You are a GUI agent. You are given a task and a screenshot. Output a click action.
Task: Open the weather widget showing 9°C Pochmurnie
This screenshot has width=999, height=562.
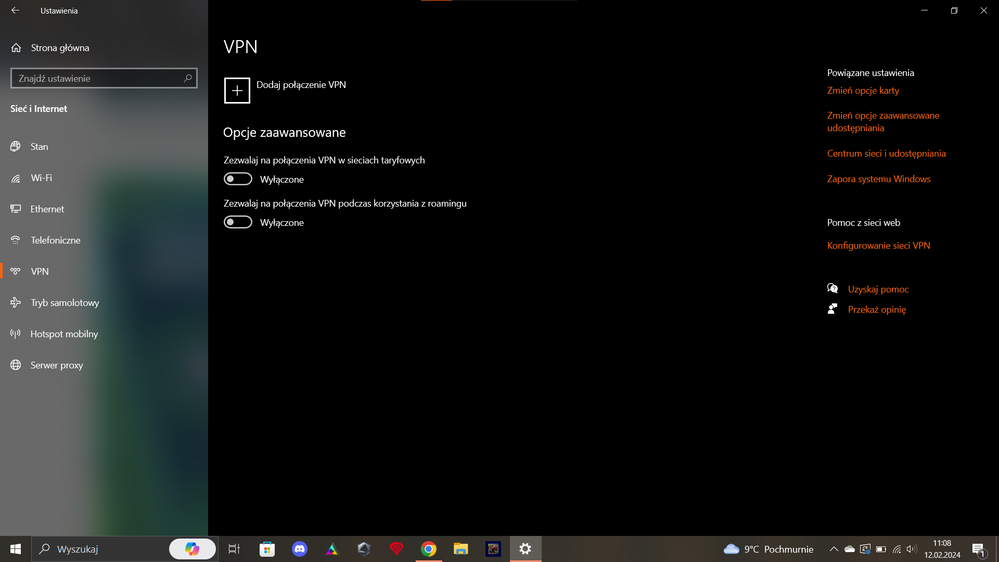pyautogui.click(x=769, y=549)
